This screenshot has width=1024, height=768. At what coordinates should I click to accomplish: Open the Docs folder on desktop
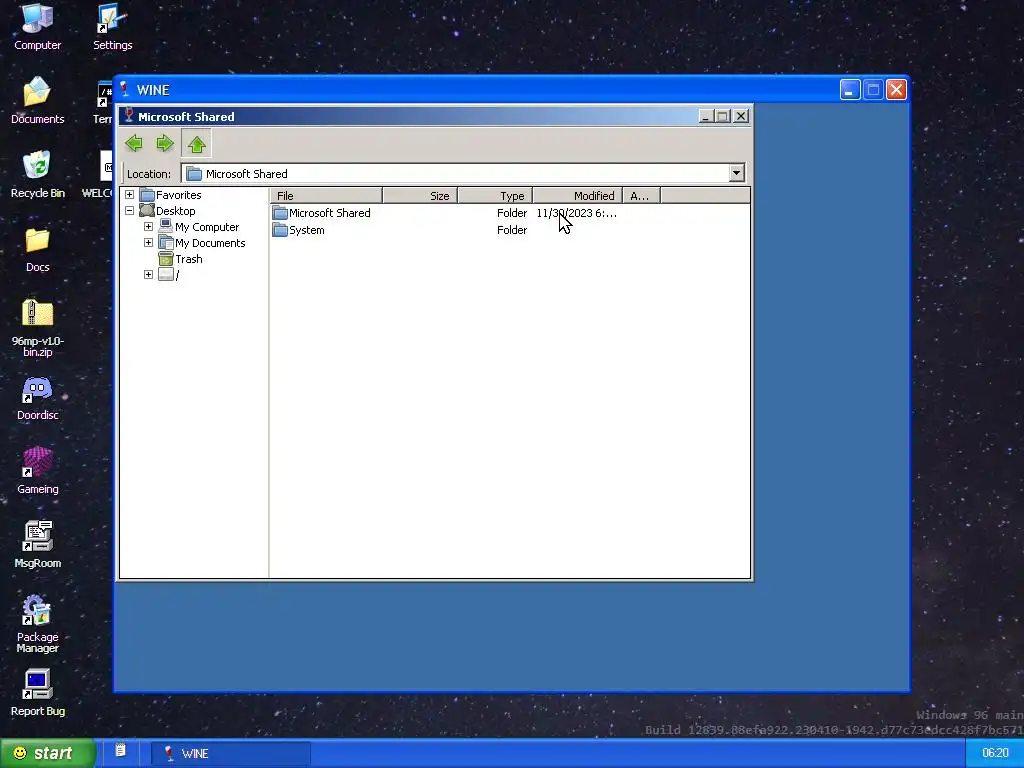(x=37, y=249)
